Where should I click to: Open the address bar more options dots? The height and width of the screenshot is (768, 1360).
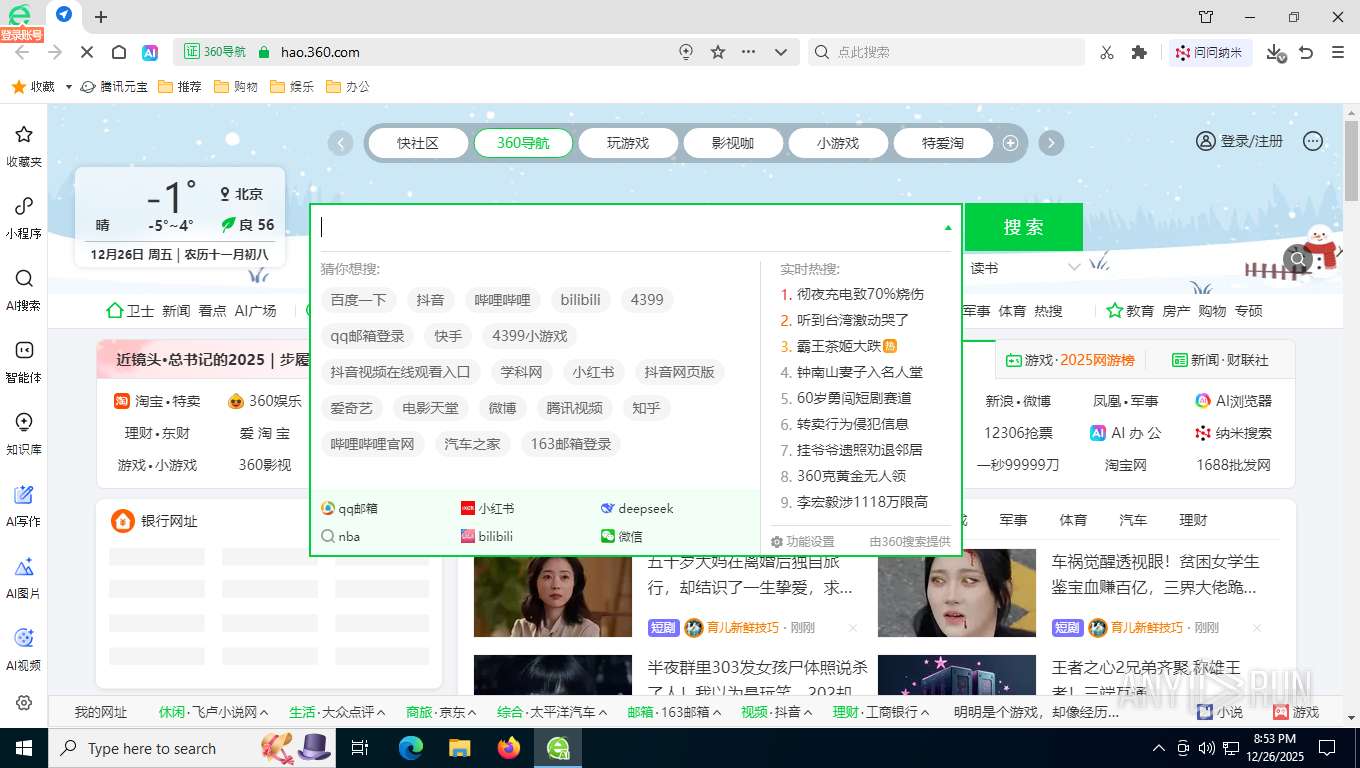point(748,52)
